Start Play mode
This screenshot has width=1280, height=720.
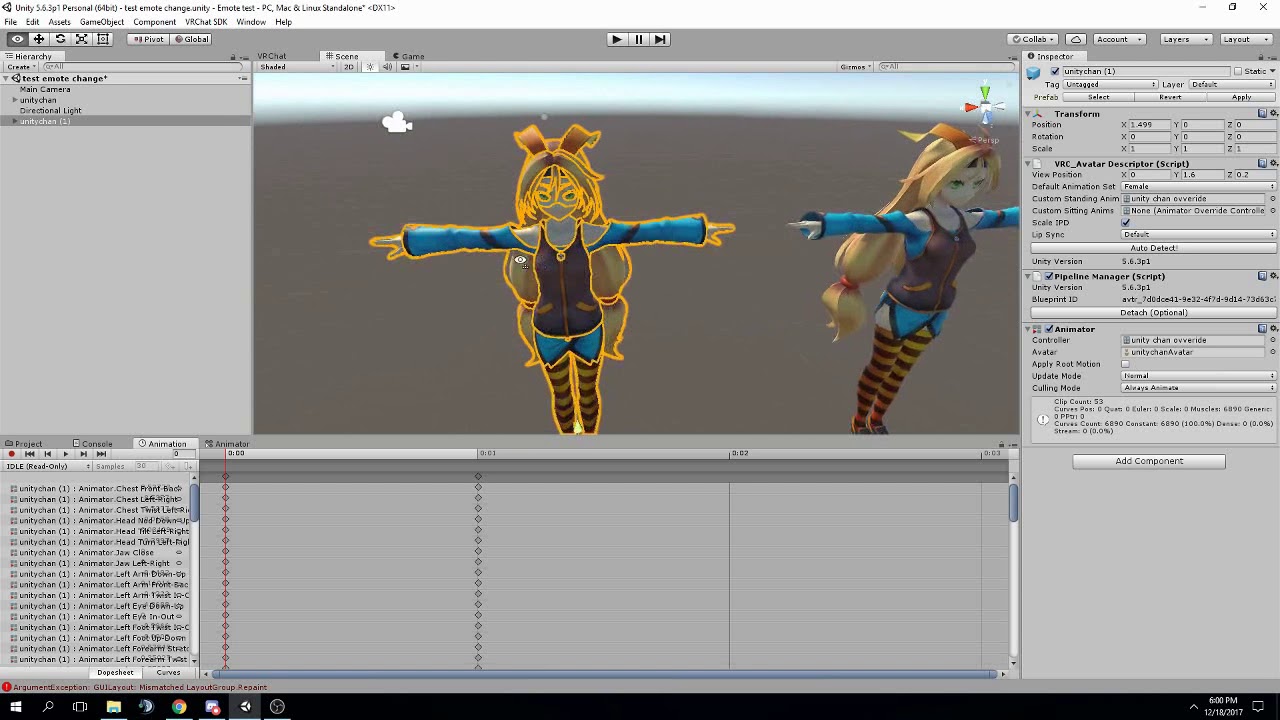616,39
